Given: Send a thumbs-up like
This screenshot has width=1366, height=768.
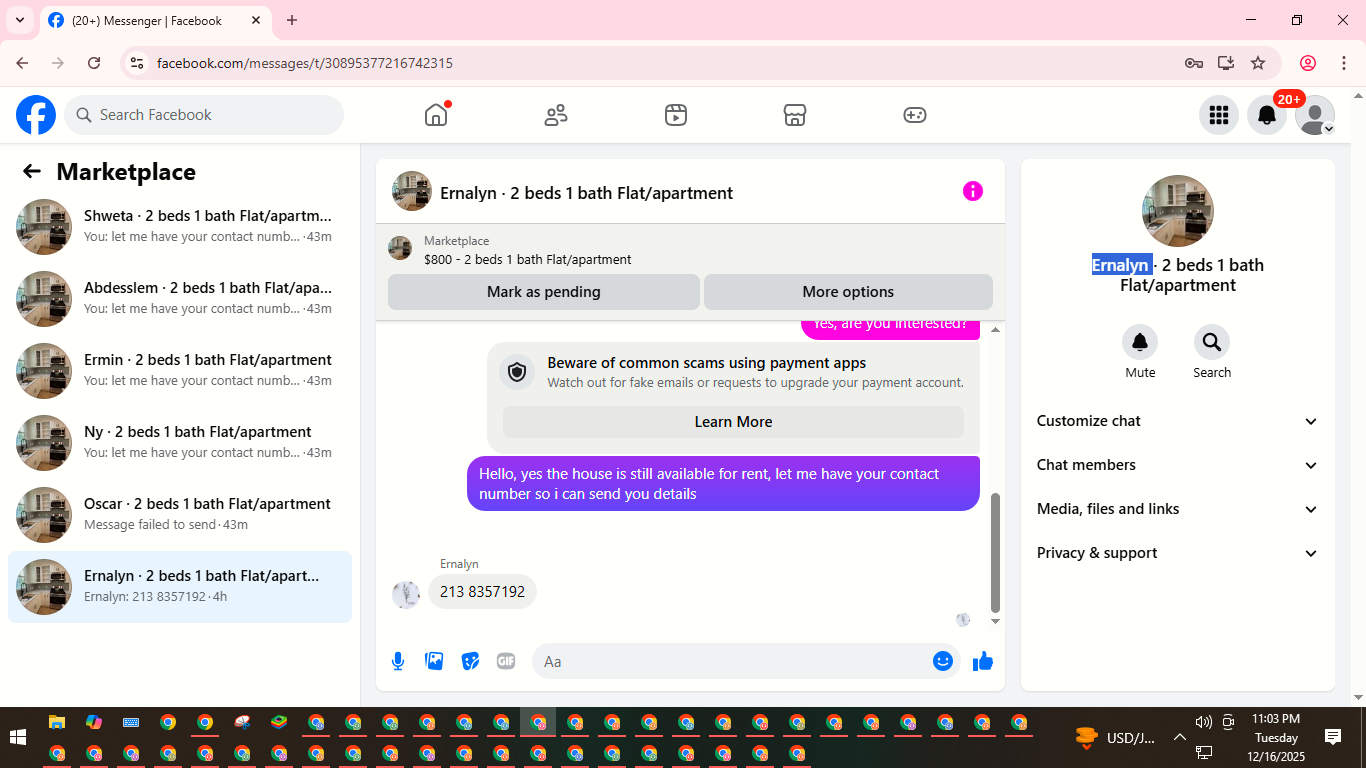Looking at the screenshot, I should pyautogui.click(x=983, y=661).
